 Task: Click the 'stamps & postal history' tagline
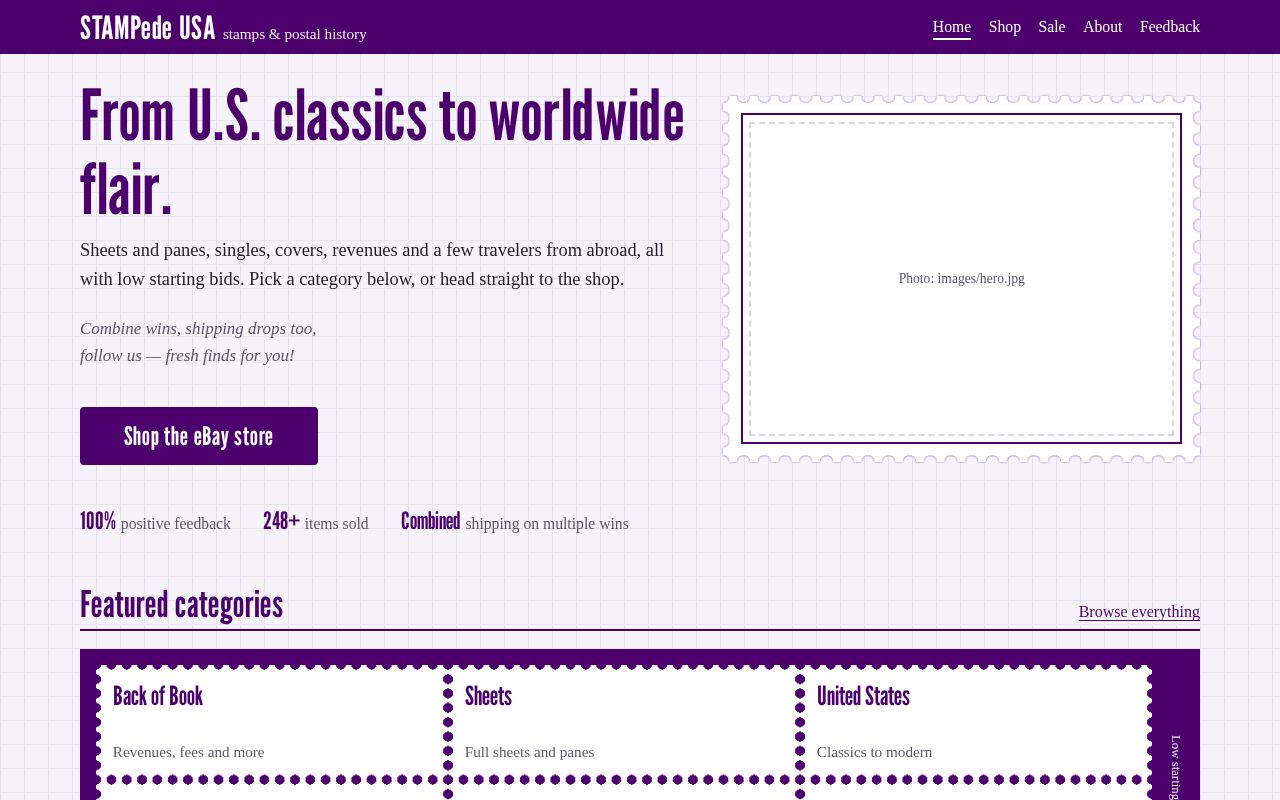[295, 34]
